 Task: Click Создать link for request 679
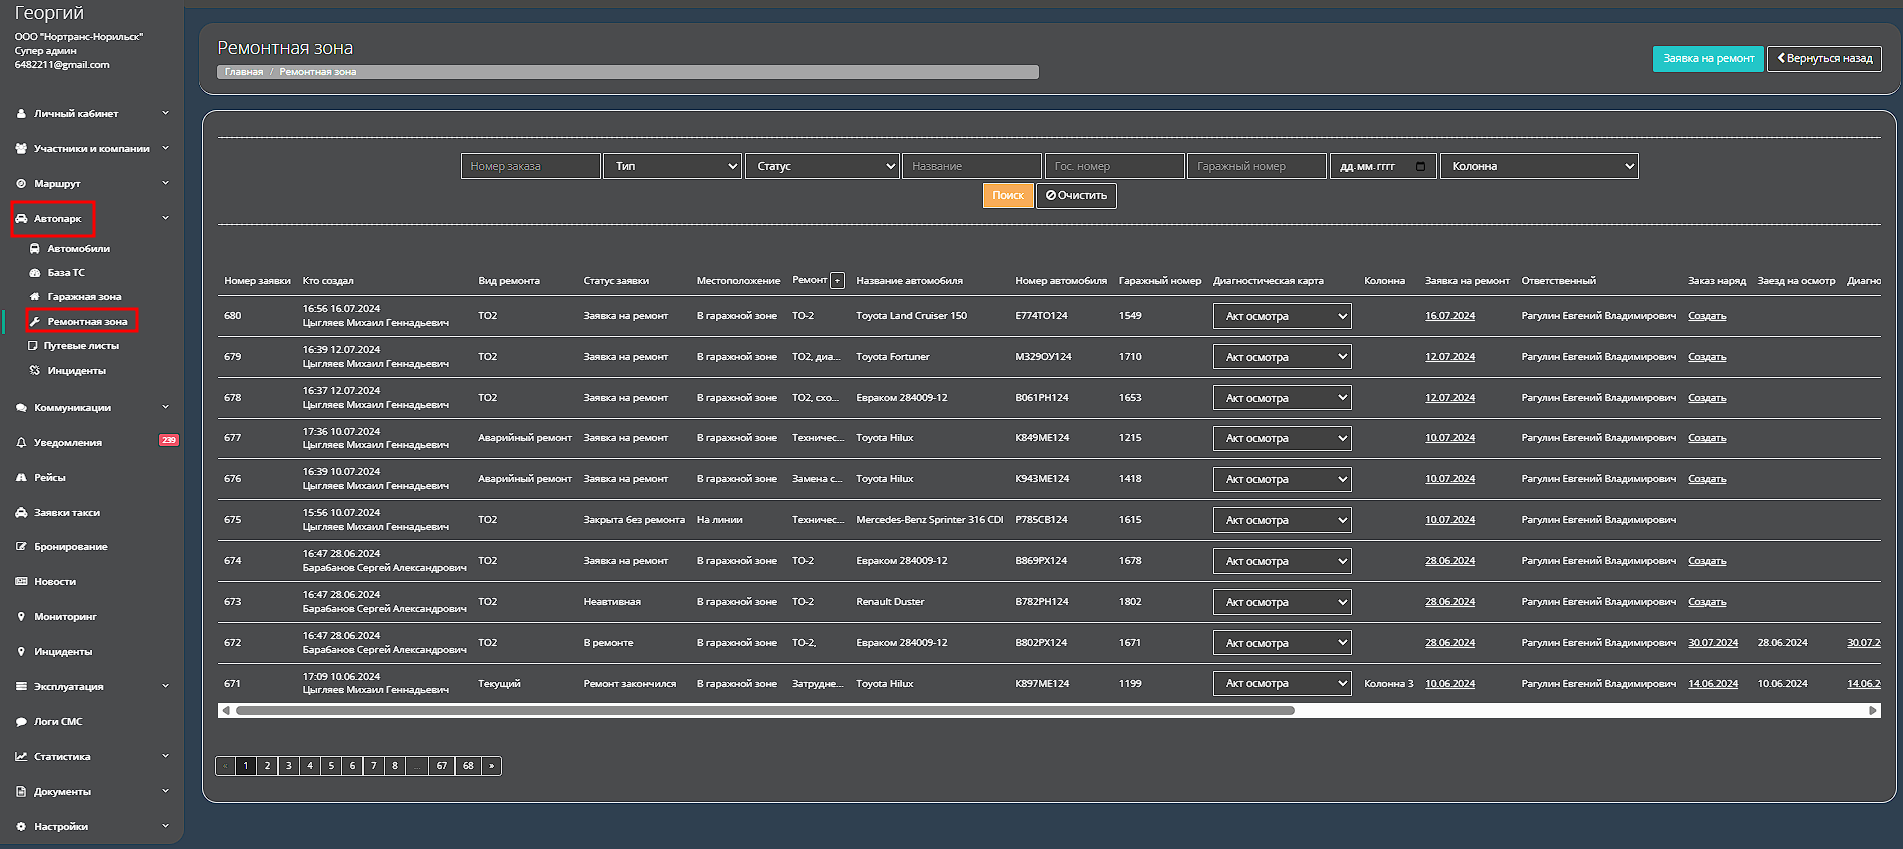coord(1706,357)
